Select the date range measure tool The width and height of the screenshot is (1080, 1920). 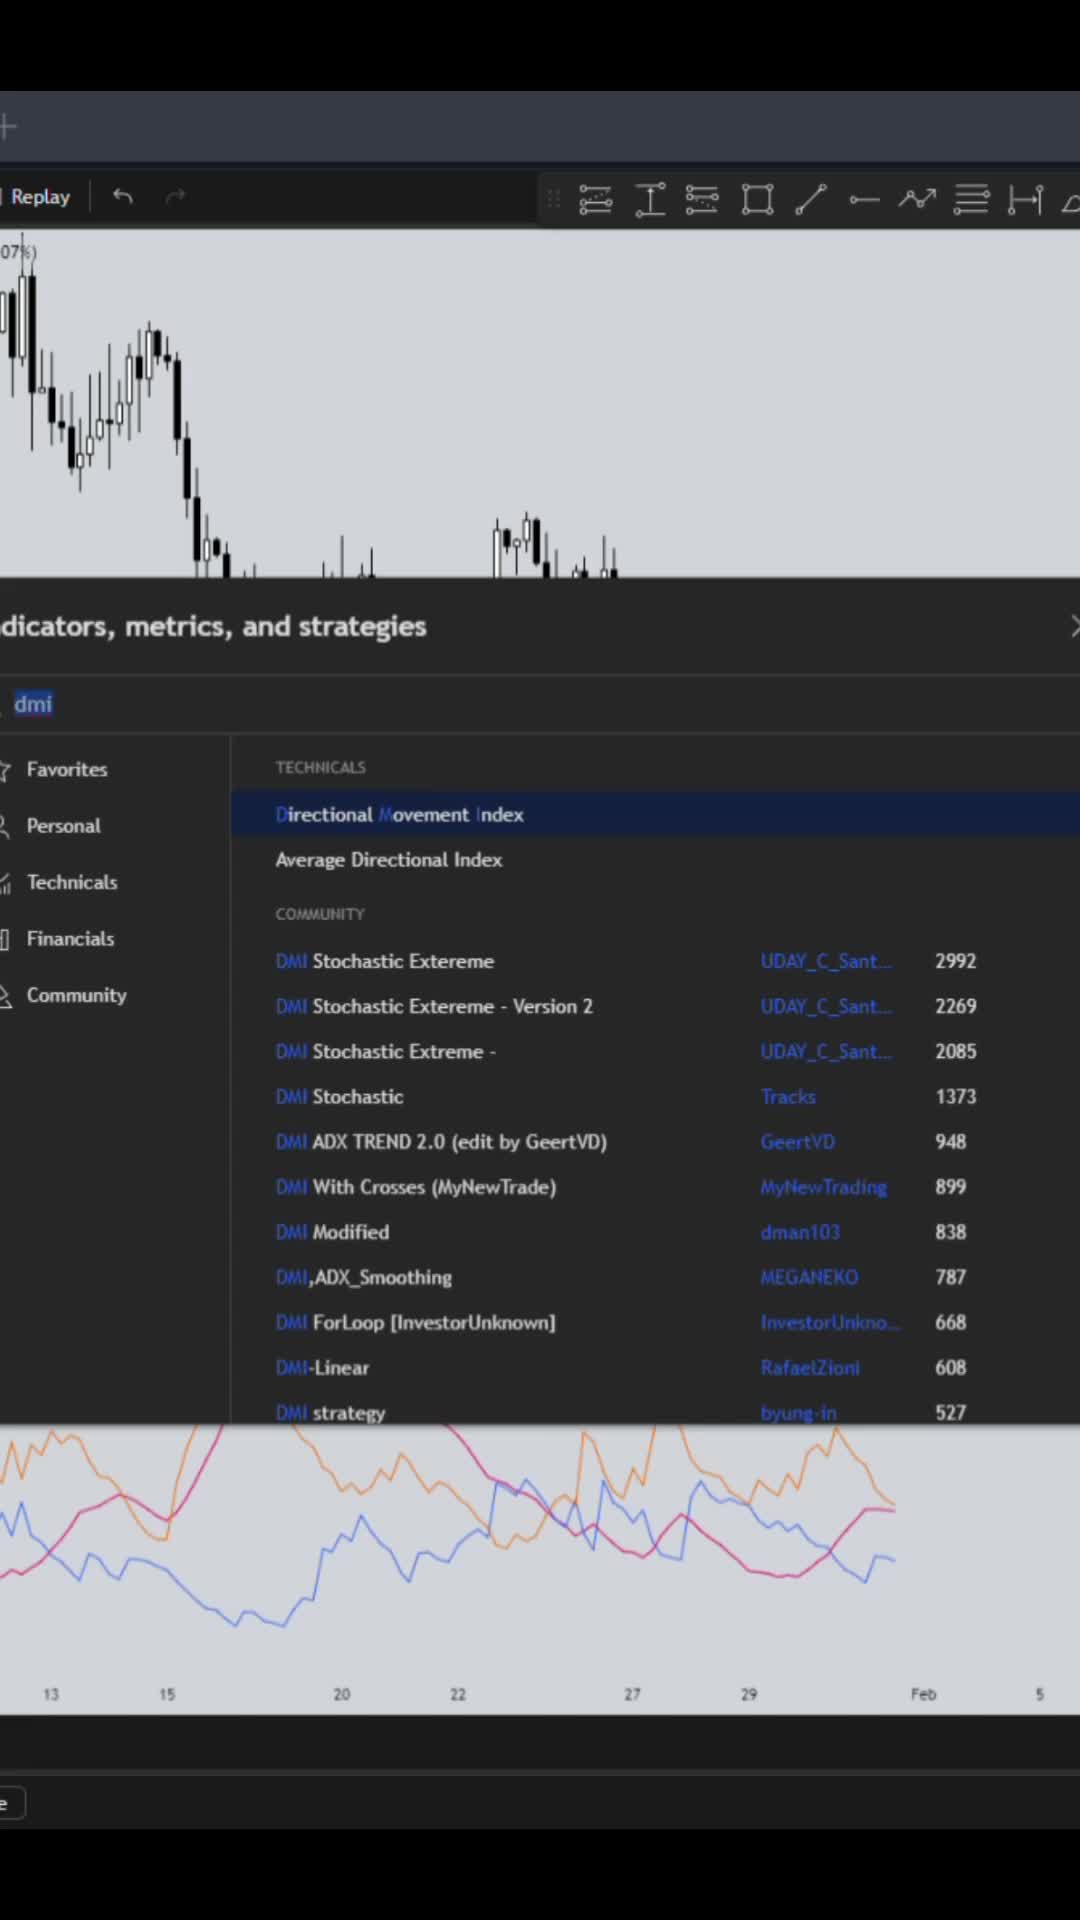pos(1025,199)
